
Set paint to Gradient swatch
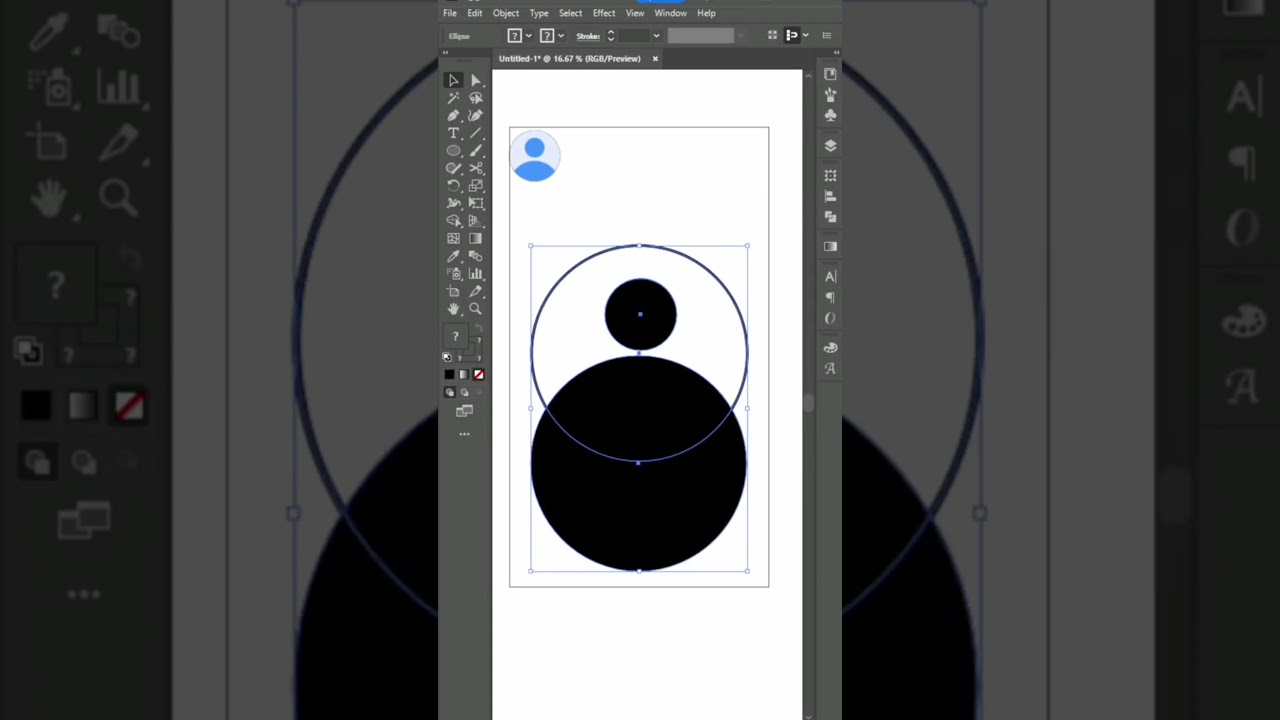(464, 375)
